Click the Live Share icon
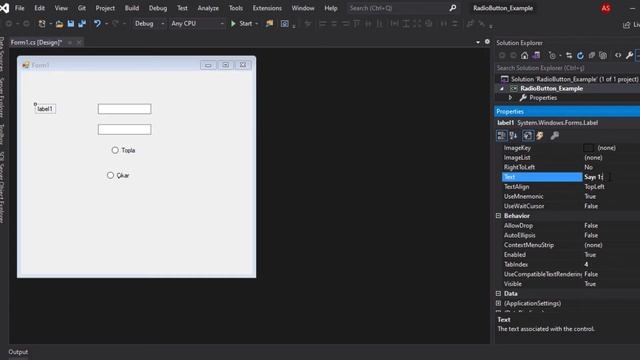640x360 pixels. pos(627,25)
